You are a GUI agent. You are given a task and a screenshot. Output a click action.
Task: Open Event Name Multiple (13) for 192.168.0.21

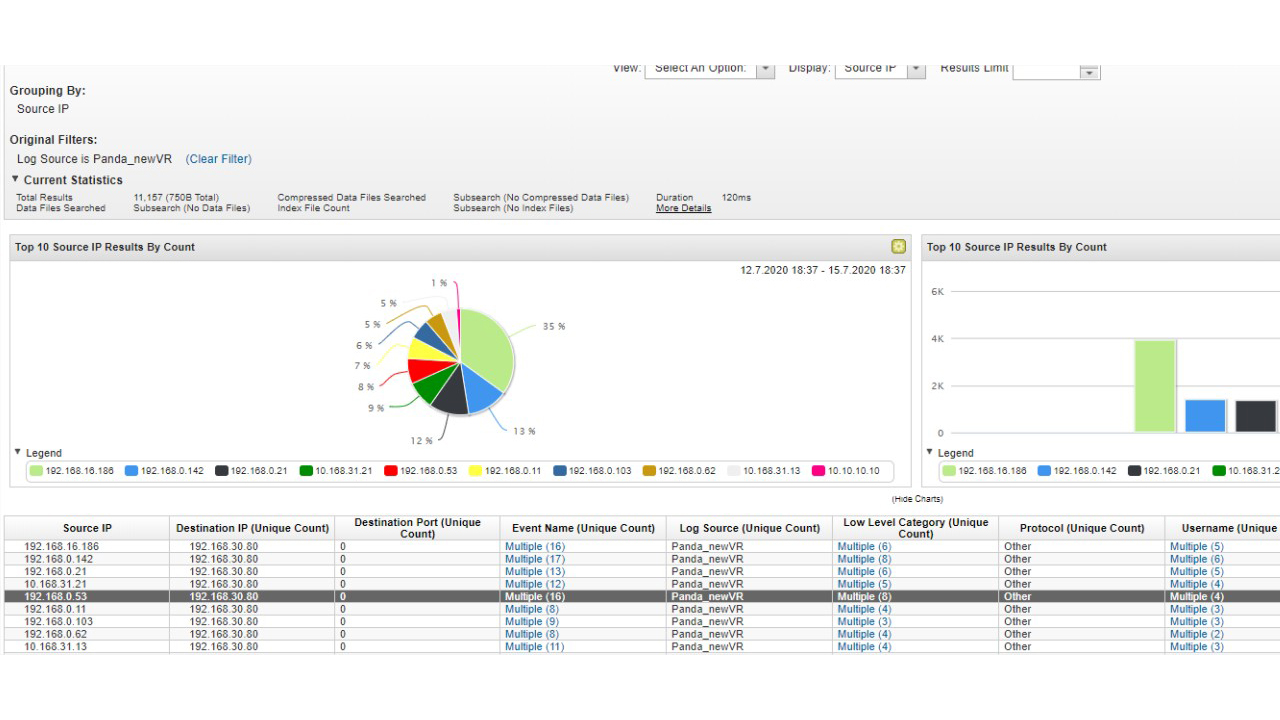click(x=535, y=572)
